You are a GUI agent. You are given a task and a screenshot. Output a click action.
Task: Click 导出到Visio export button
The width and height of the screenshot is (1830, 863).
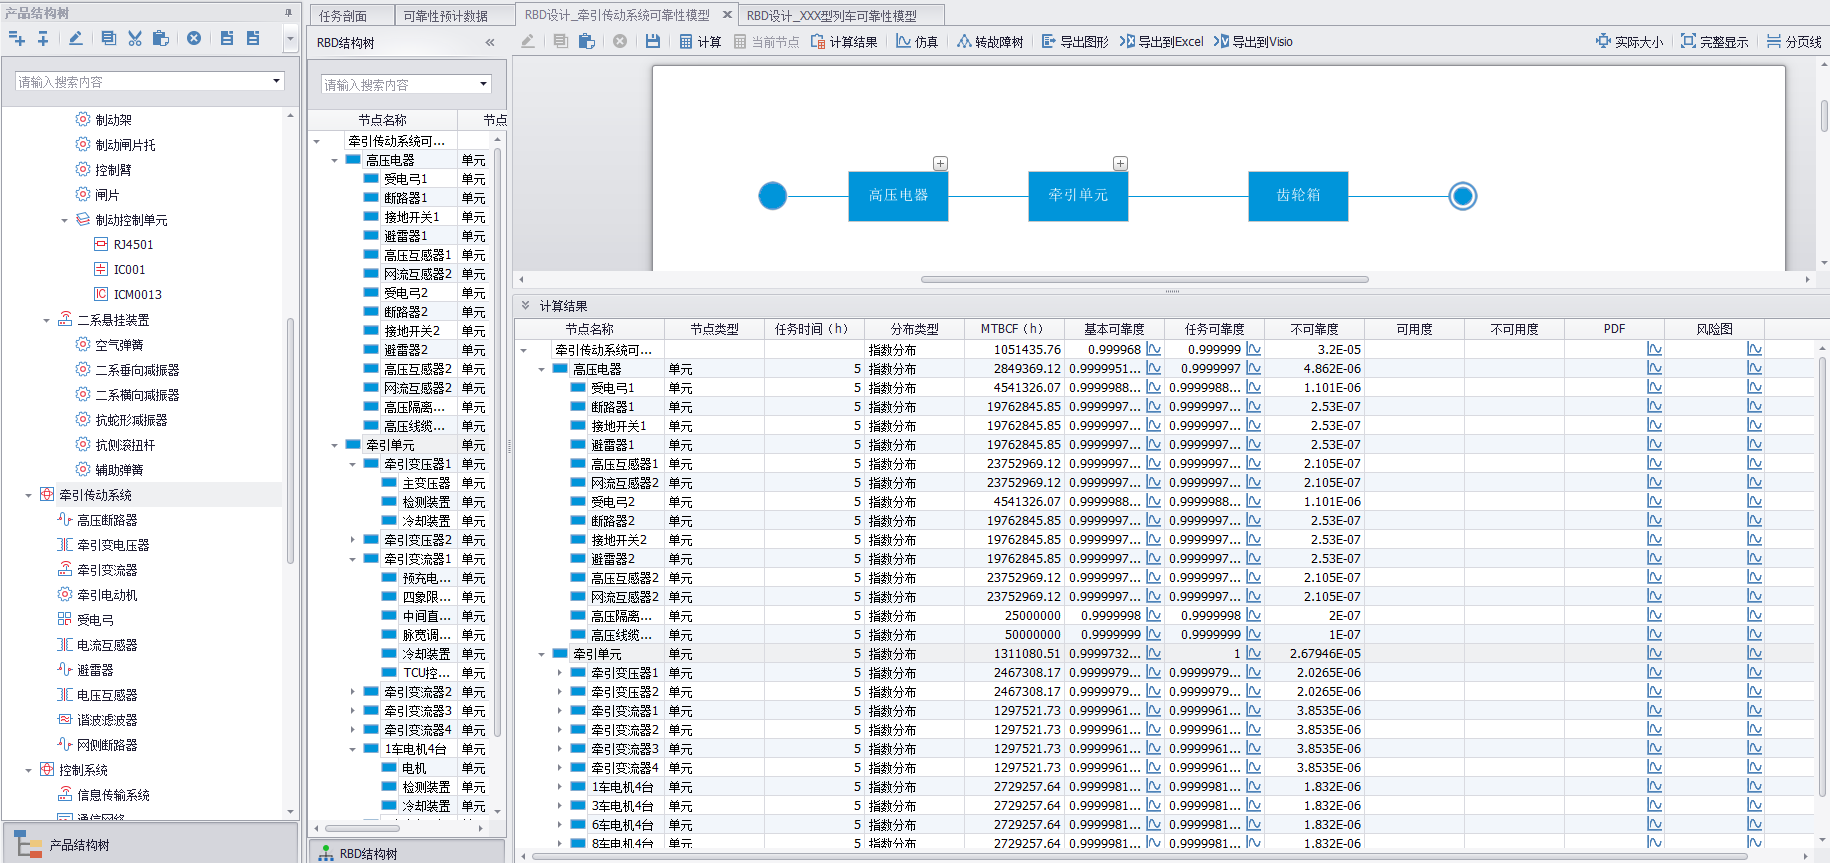tap(1253, 41)
